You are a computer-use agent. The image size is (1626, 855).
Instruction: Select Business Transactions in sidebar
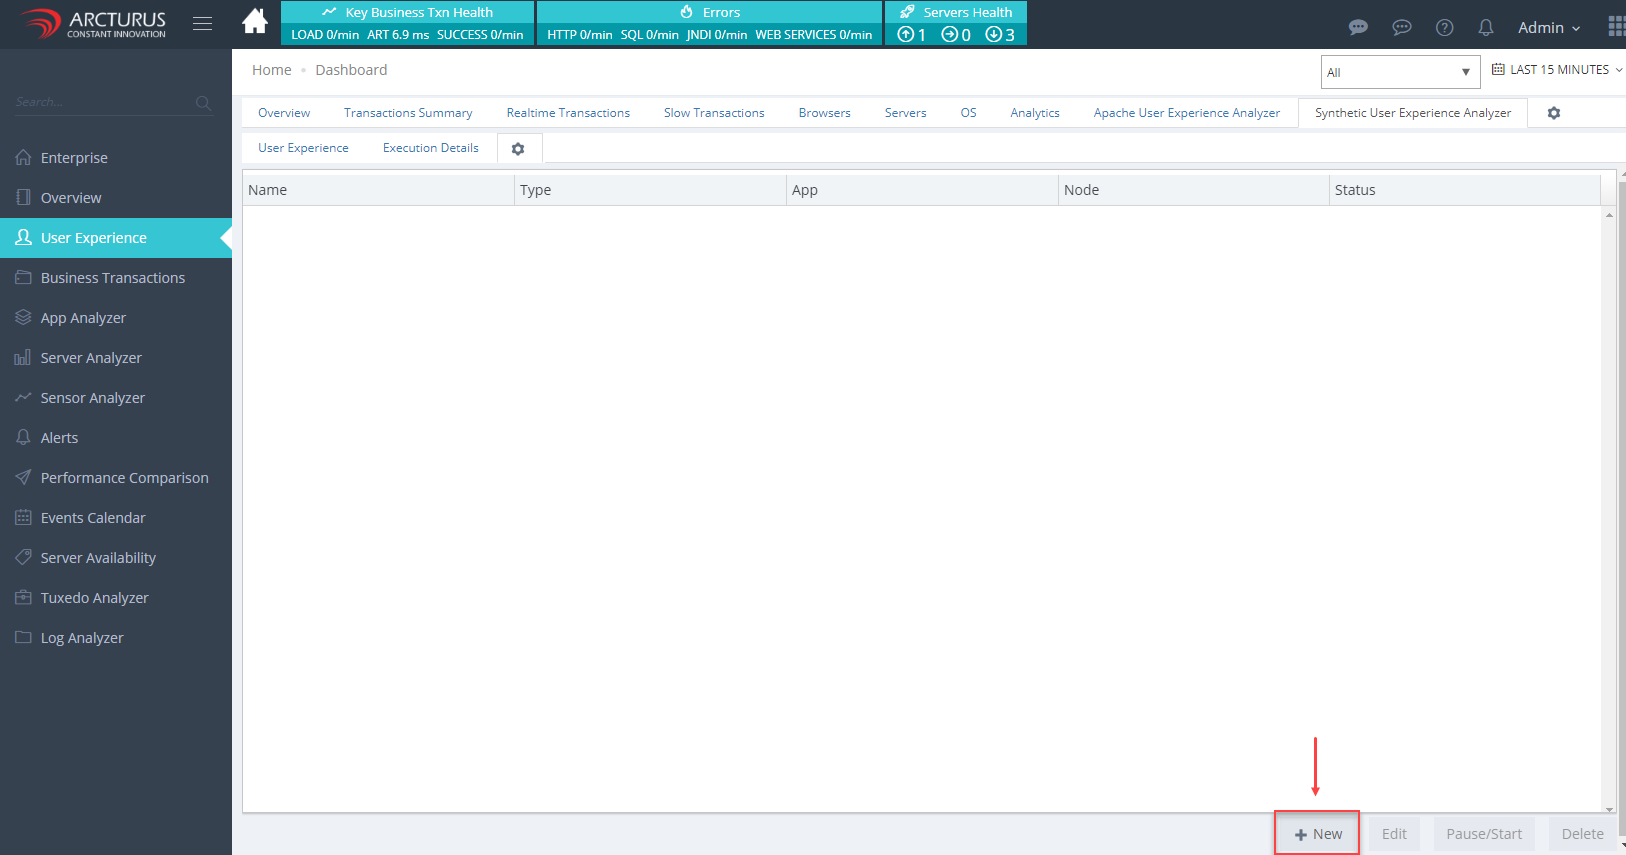click(x=112, y=278)
